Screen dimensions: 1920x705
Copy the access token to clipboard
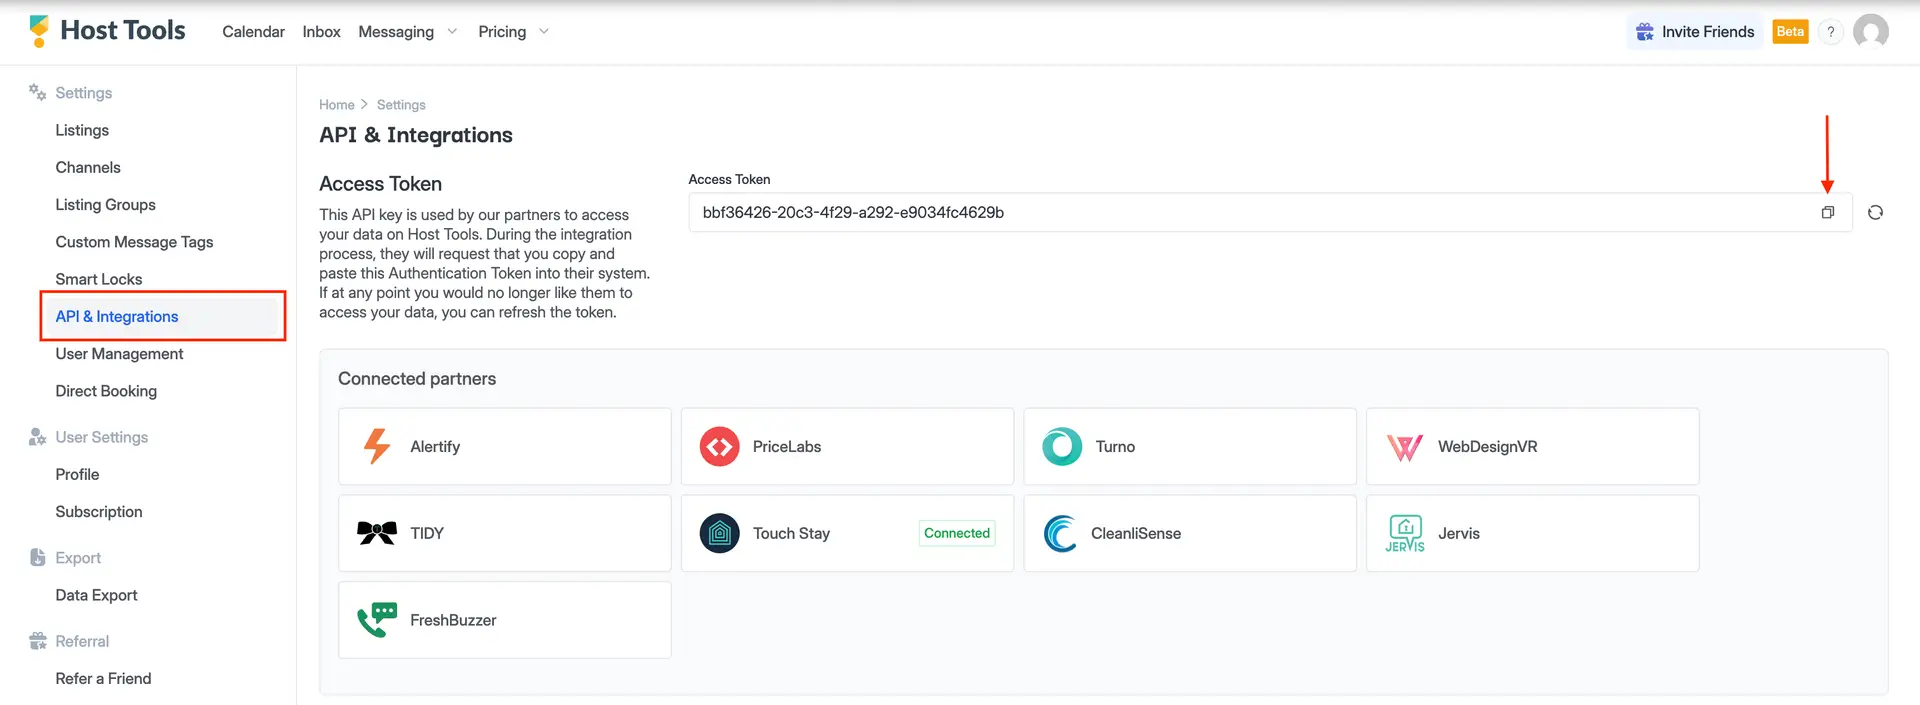(x=1827, y=212)
